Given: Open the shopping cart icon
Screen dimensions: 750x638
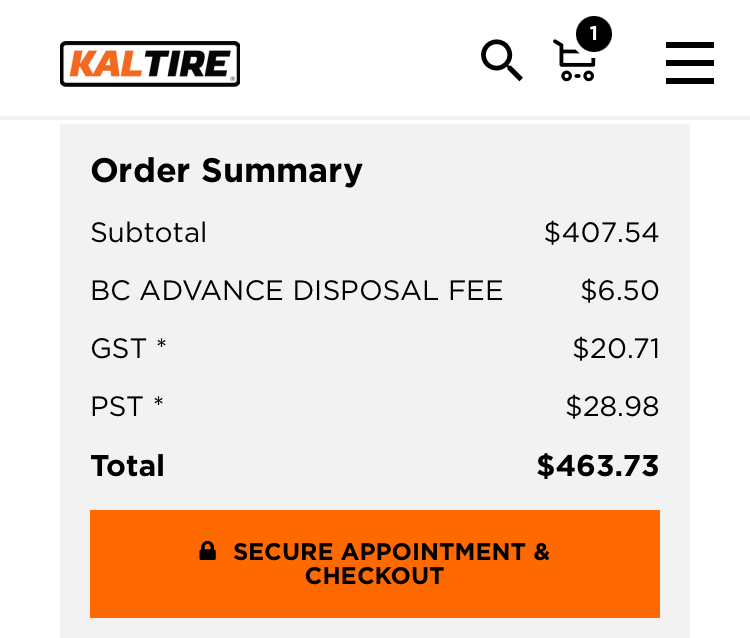Looking at the screenshot, I should coord(574,62).
